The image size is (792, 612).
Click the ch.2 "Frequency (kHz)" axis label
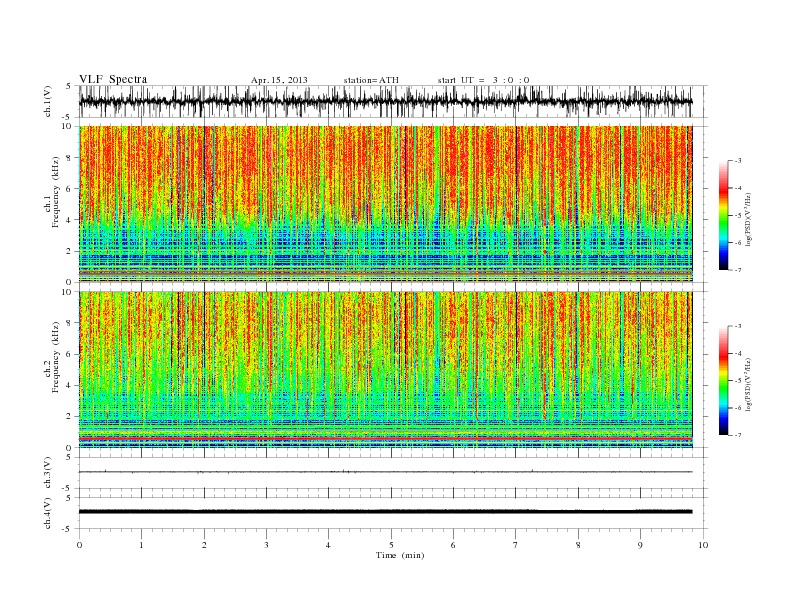click(x=56, y=356)
